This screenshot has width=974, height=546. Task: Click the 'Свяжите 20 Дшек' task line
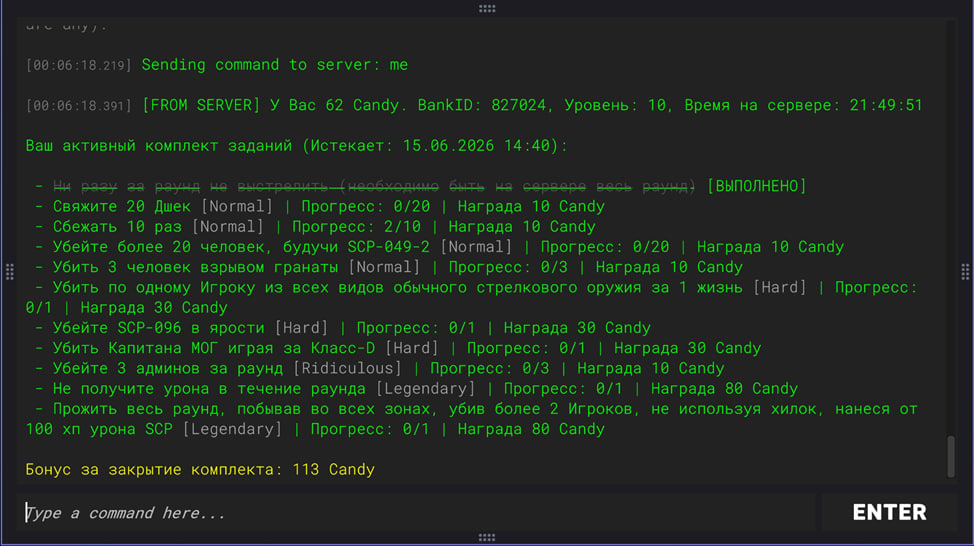(320, 206)
